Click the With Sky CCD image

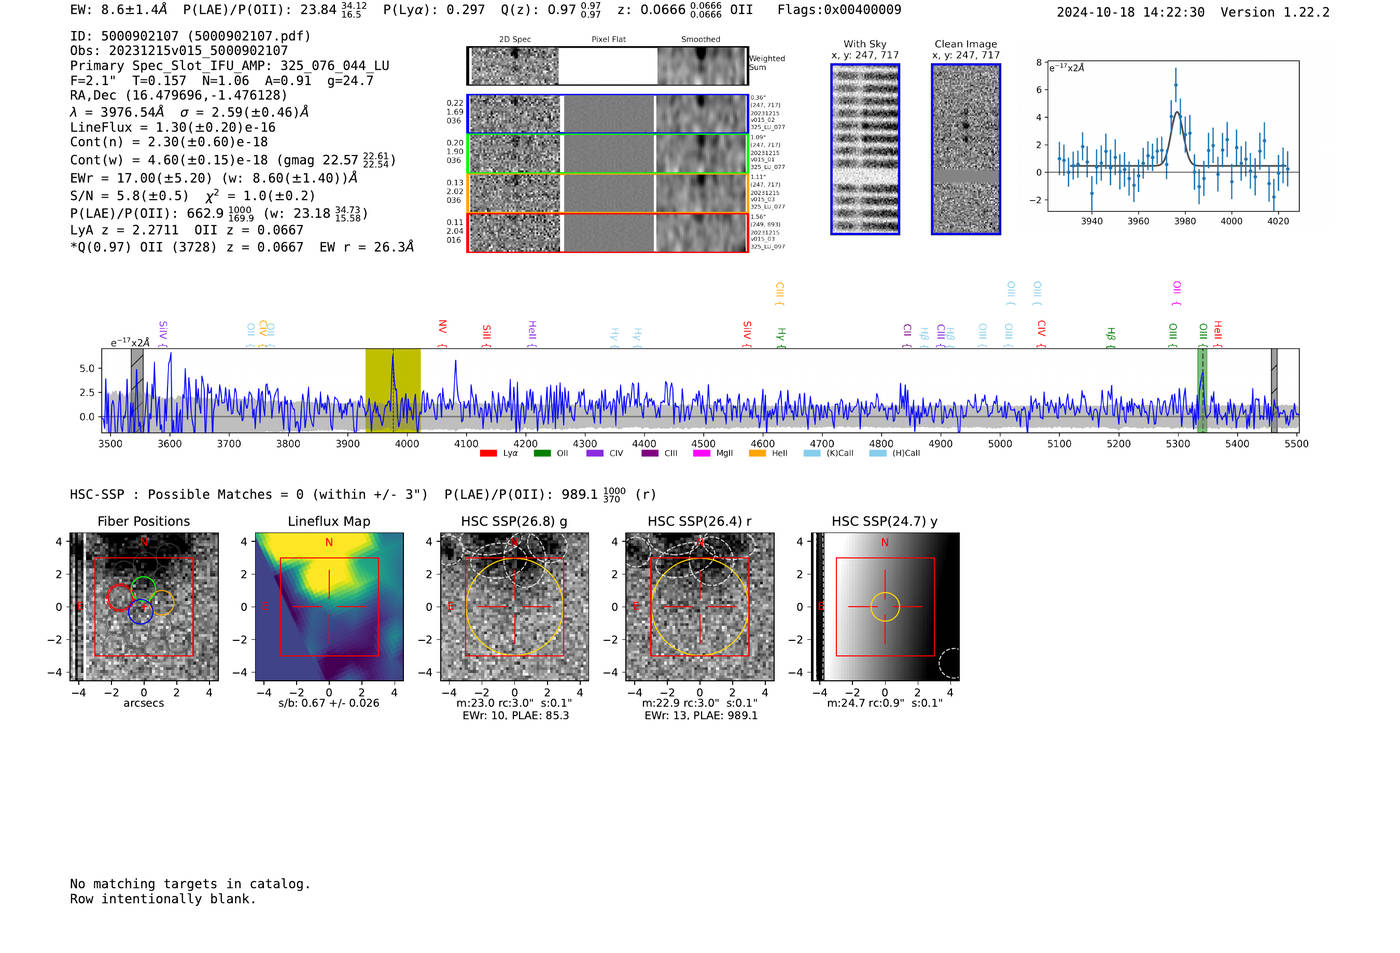865,149
